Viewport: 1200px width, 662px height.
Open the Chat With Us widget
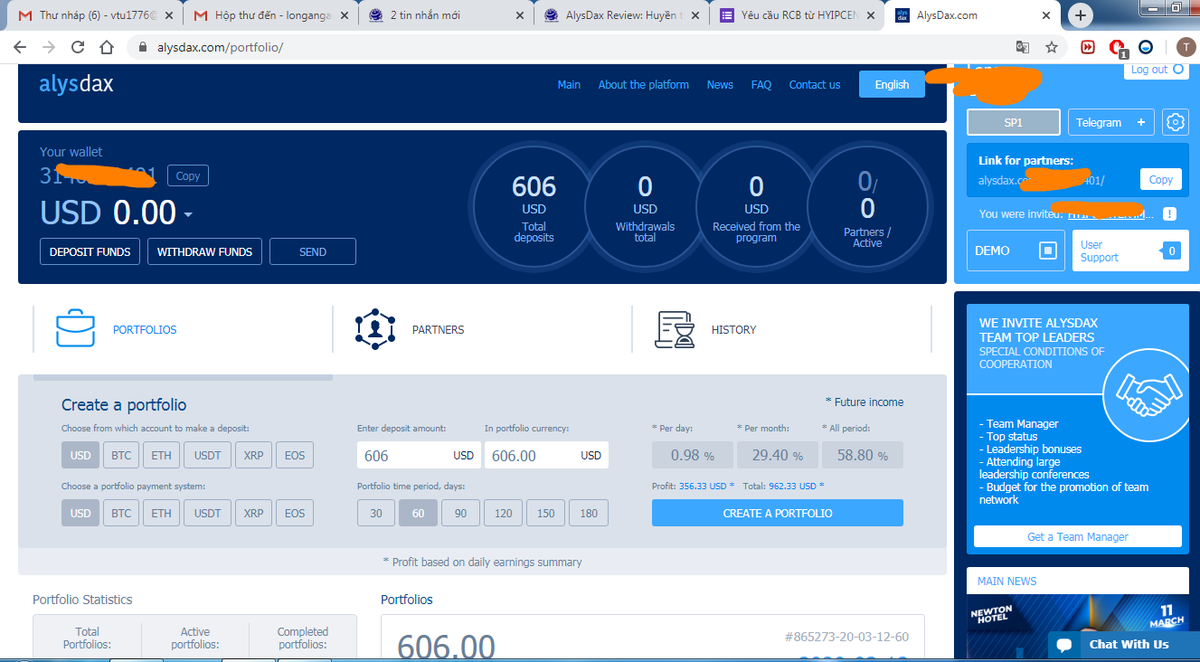(1124, 645)
